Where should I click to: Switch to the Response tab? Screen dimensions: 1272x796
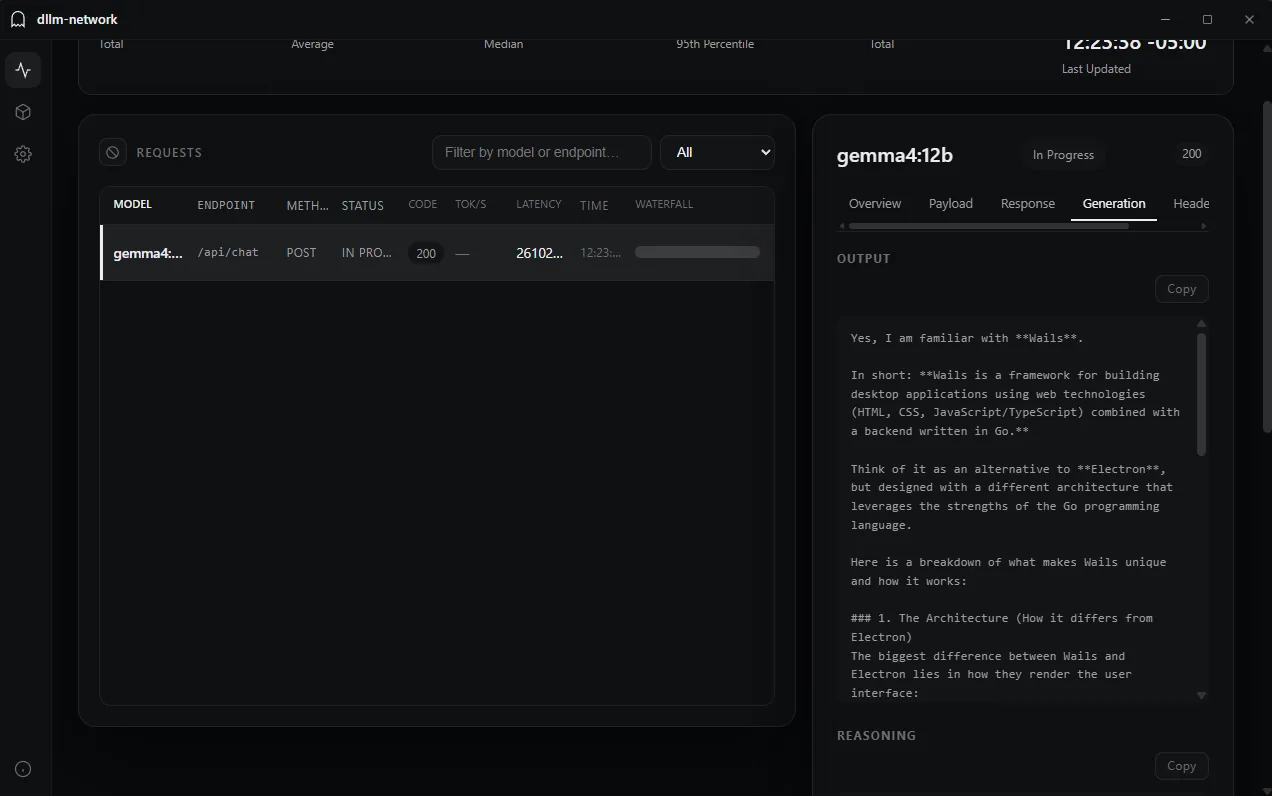coord(1027,203)
